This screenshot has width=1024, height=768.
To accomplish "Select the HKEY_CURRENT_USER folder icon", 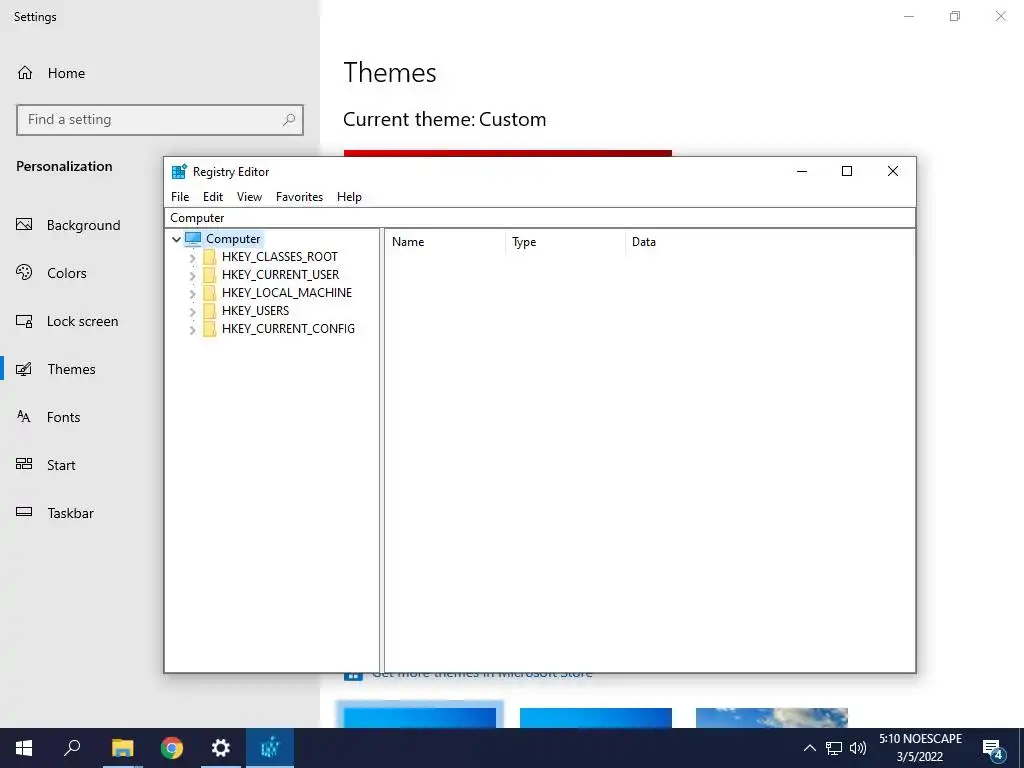I will [209, 275].
